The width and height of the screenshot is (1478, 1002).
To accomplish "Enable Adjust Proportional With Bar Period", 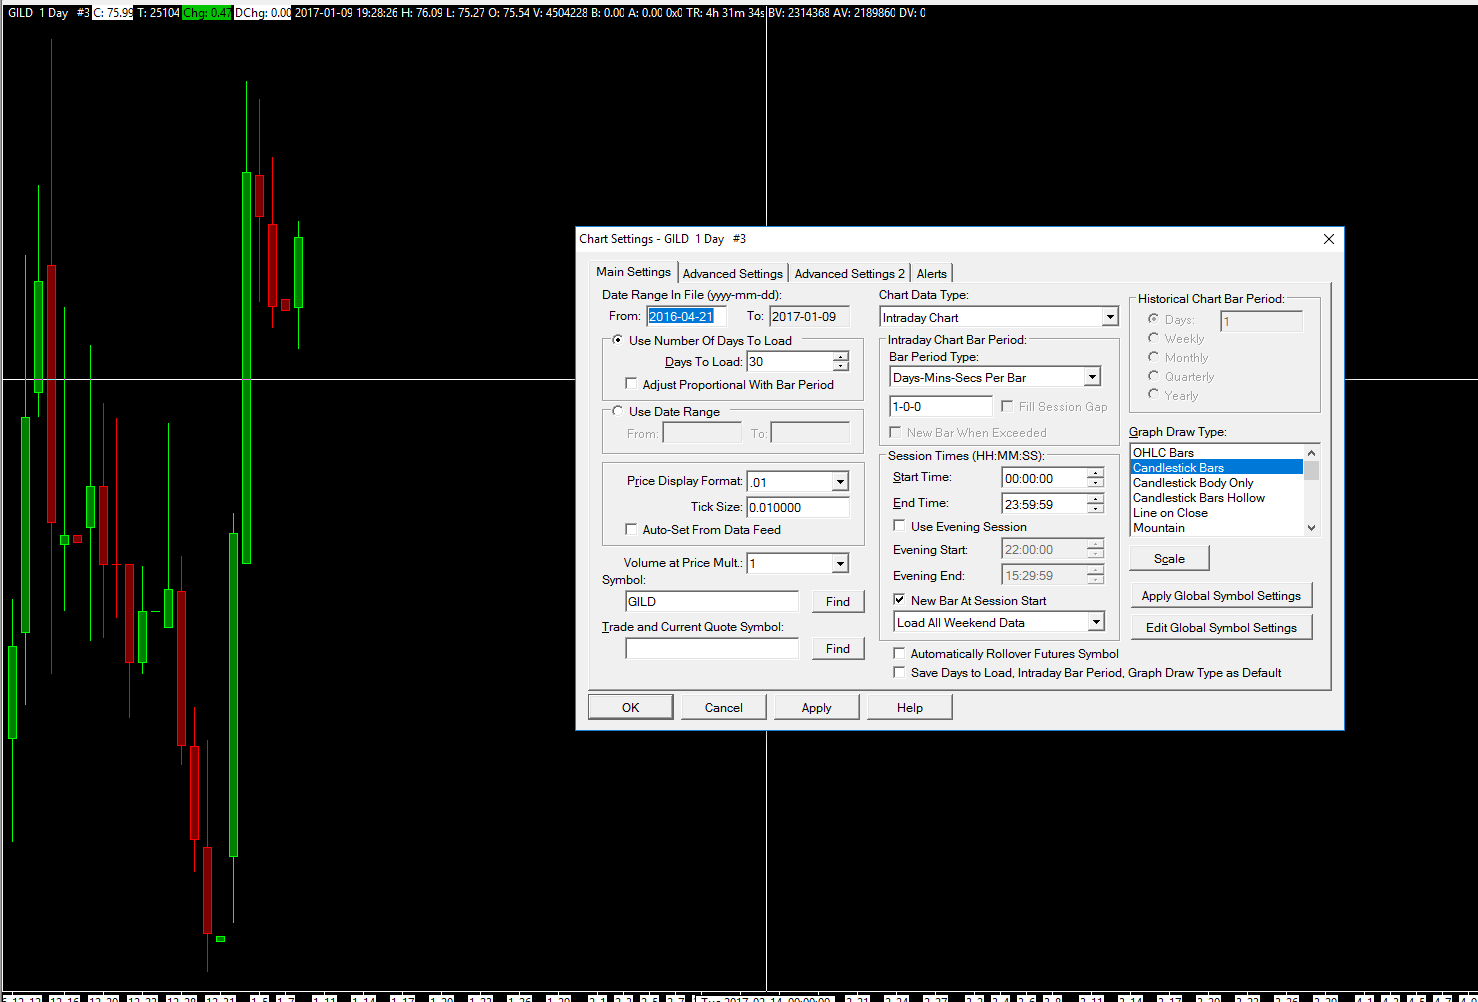I will pos(631,384).
